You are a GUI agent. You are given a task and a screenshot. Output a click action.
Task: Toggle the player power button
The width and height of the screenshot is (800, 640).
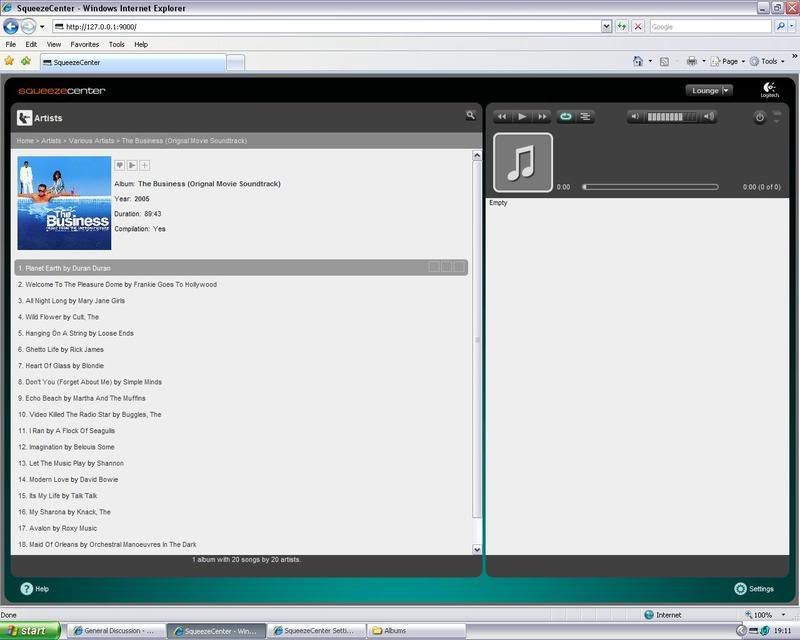pyautogui.click(x=759, y=117)
